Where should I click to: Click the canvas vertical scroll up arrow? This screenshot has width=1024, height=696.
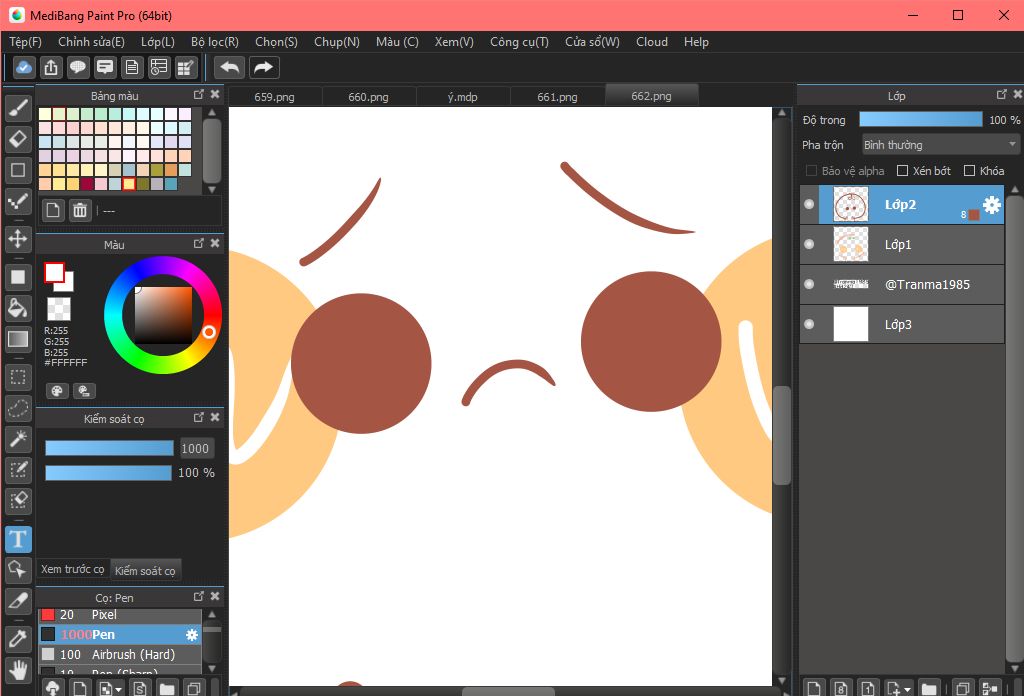[x=781, y=113]
